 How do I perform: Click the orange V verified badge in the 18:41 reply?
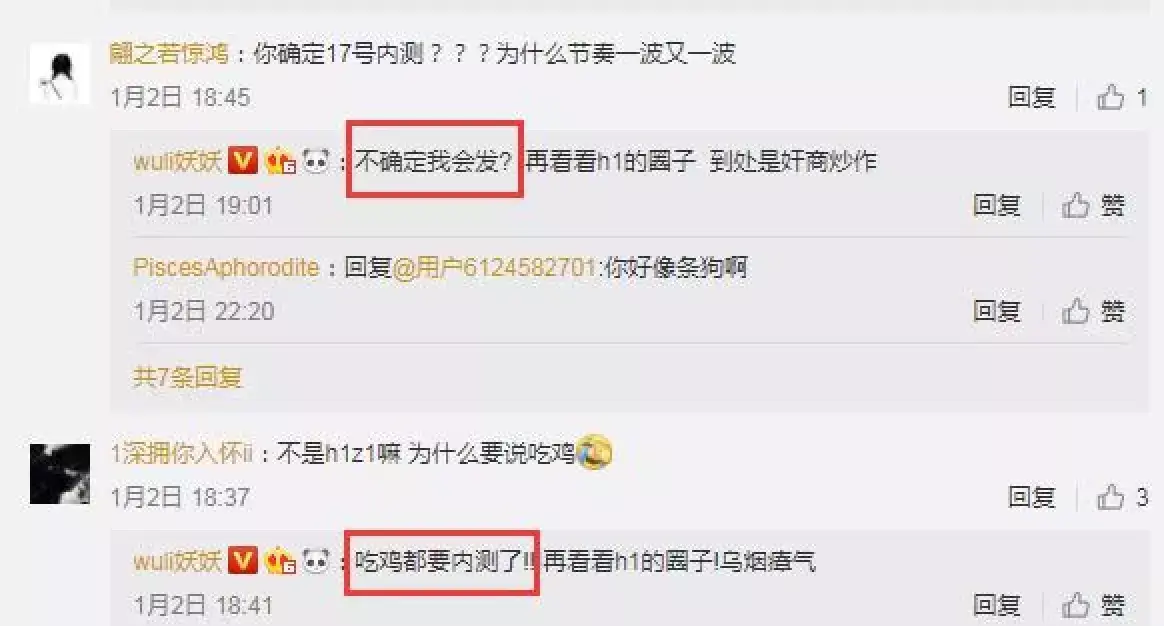coord(242,561)
